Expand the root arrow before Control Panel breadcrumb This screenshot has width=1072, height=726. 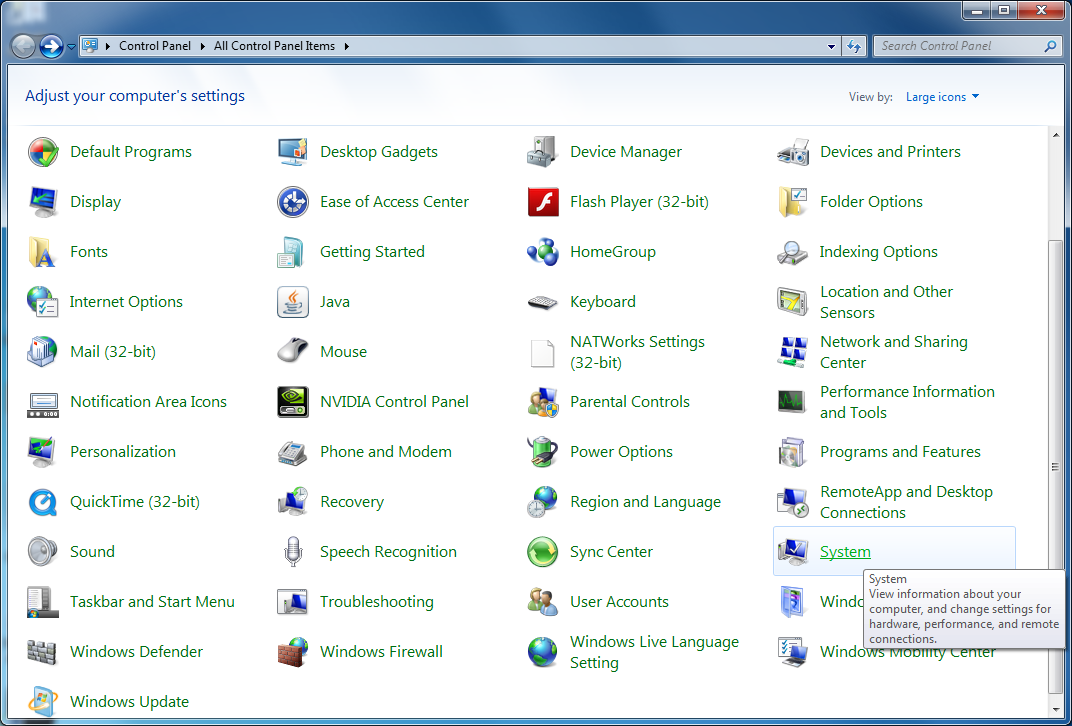coord(107,46)
